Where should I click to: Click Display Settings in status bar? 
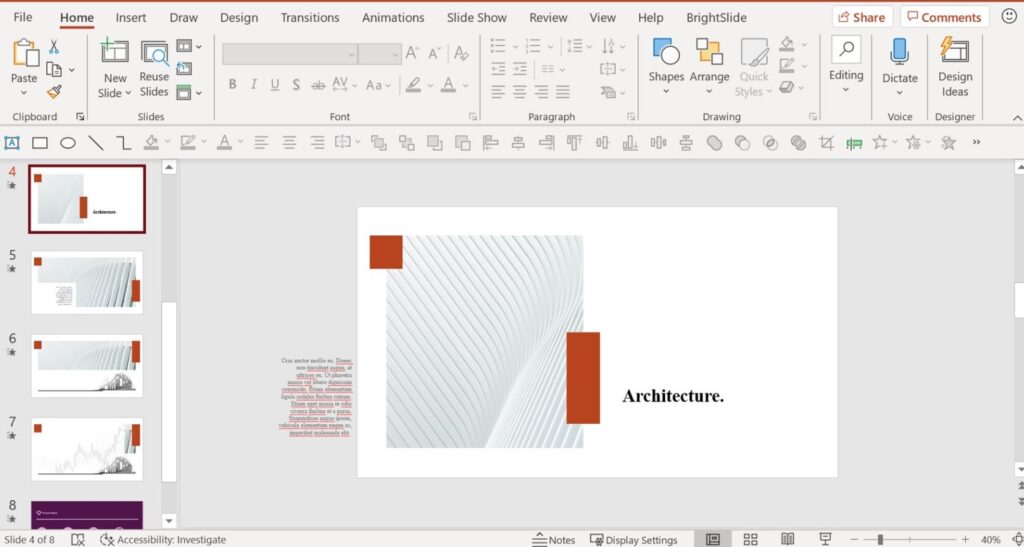633,540
